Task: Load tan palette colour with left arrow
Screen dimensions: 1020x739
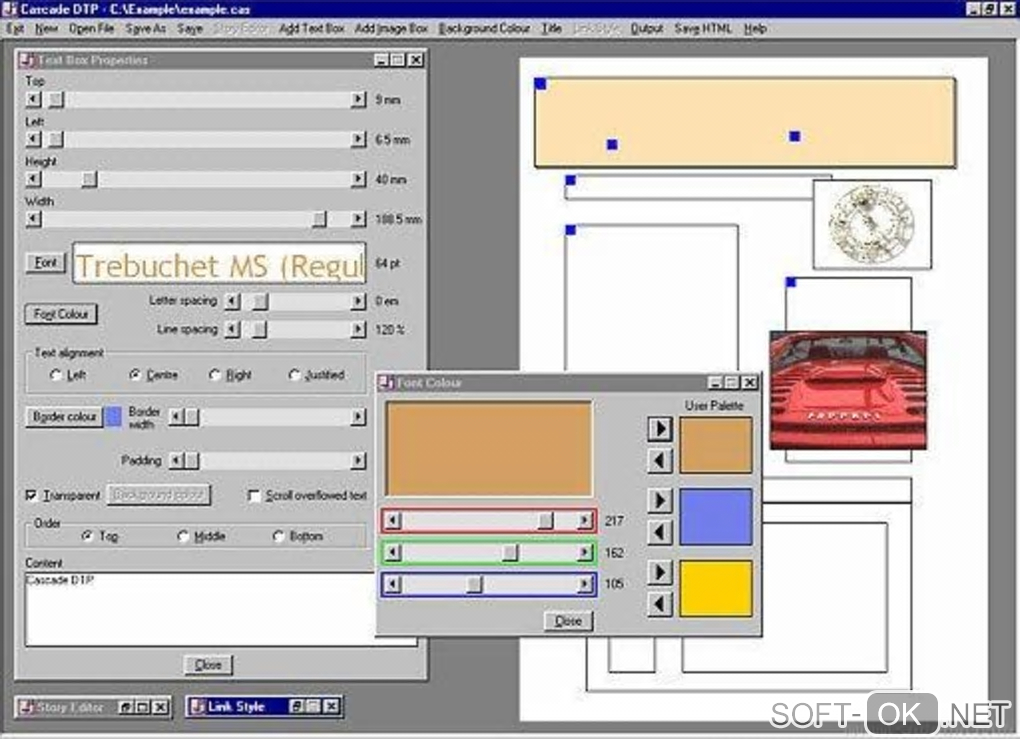Action: (660, 461)
